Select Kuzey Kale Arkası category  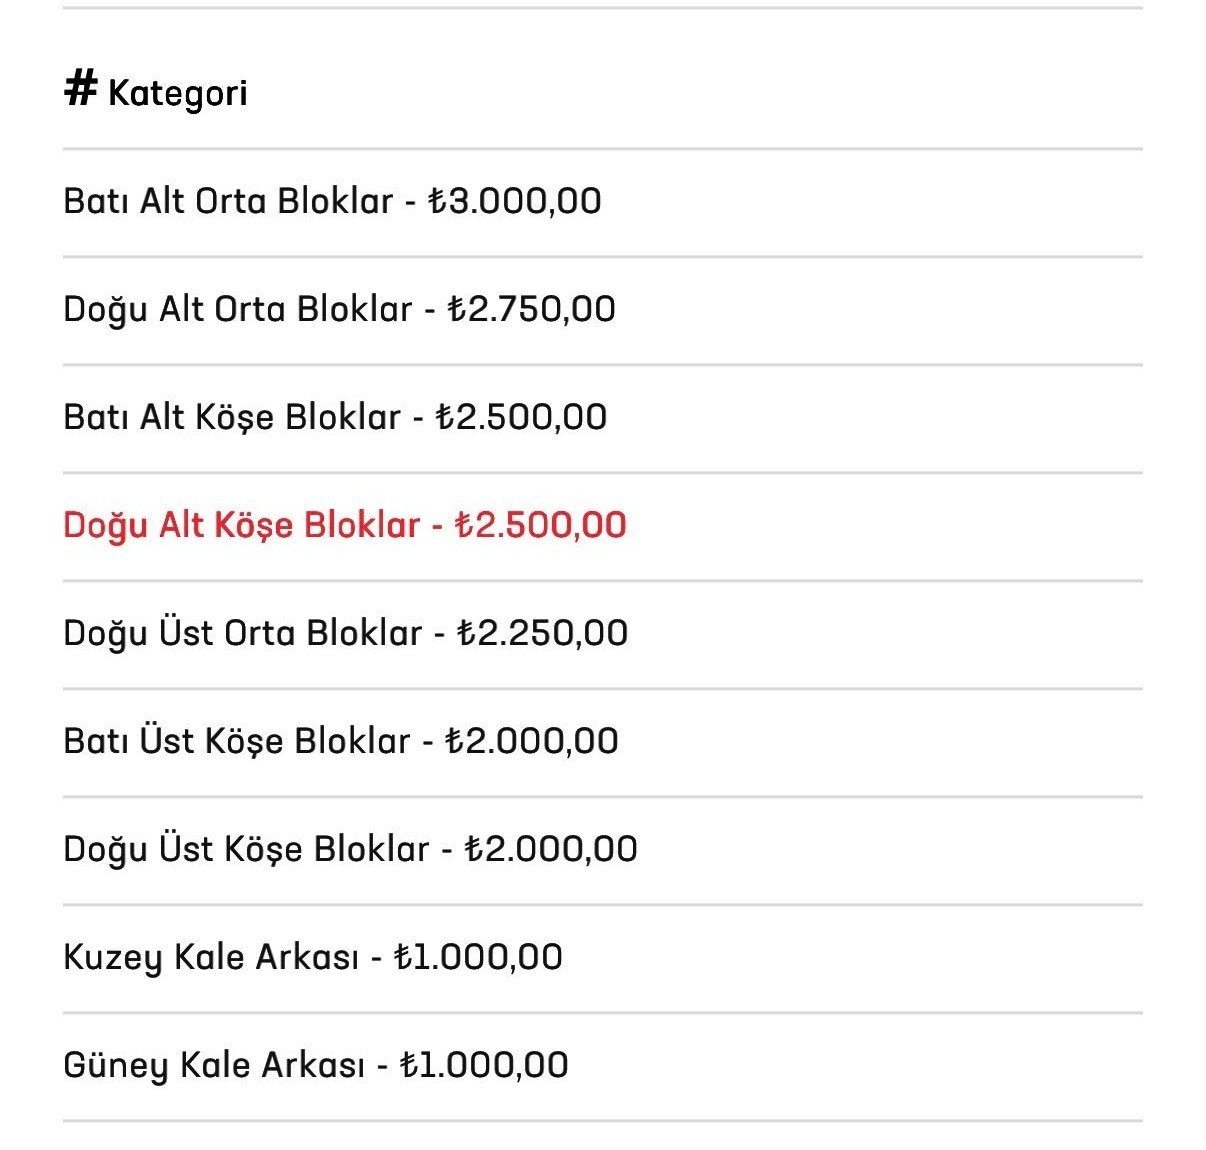pos(602,958)
